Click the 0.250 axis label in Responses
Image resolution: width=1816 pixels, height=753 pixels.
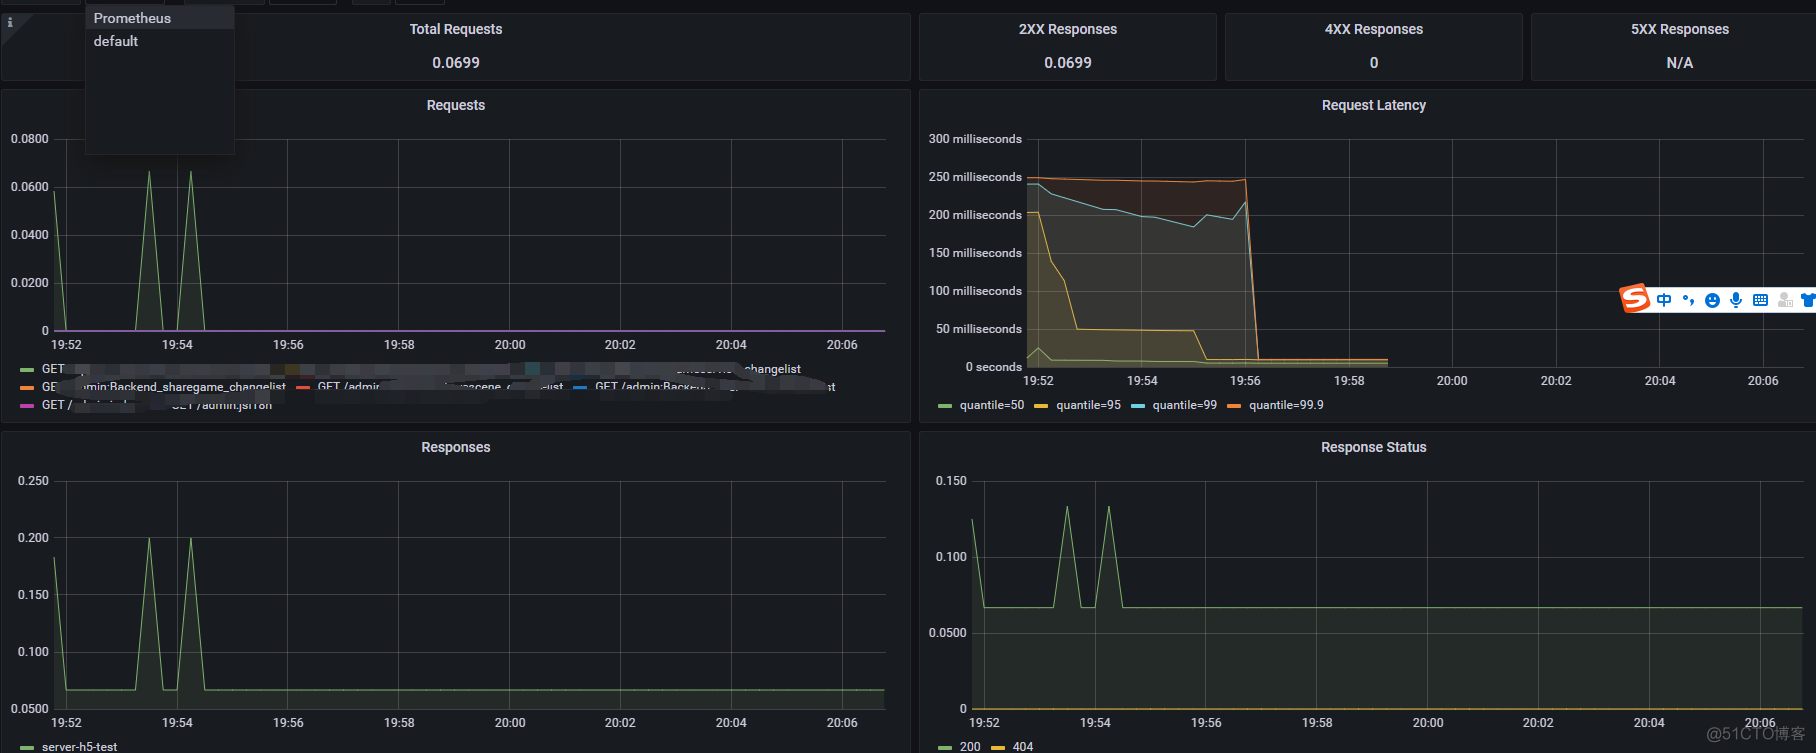(x=33, y=481)
